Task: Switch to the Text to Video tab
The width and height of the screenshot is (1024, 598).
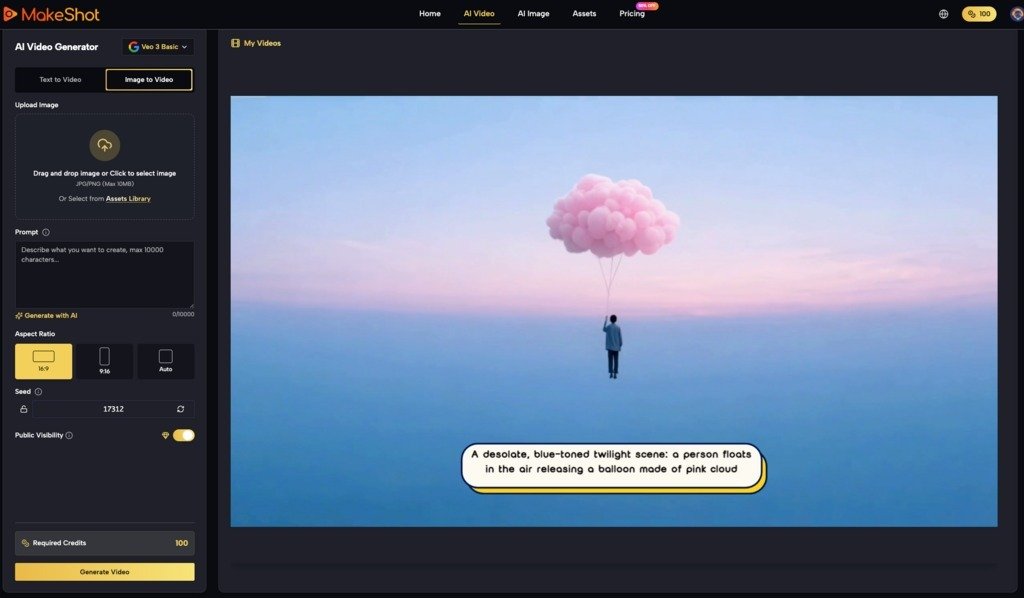Action: coord(60,80)
